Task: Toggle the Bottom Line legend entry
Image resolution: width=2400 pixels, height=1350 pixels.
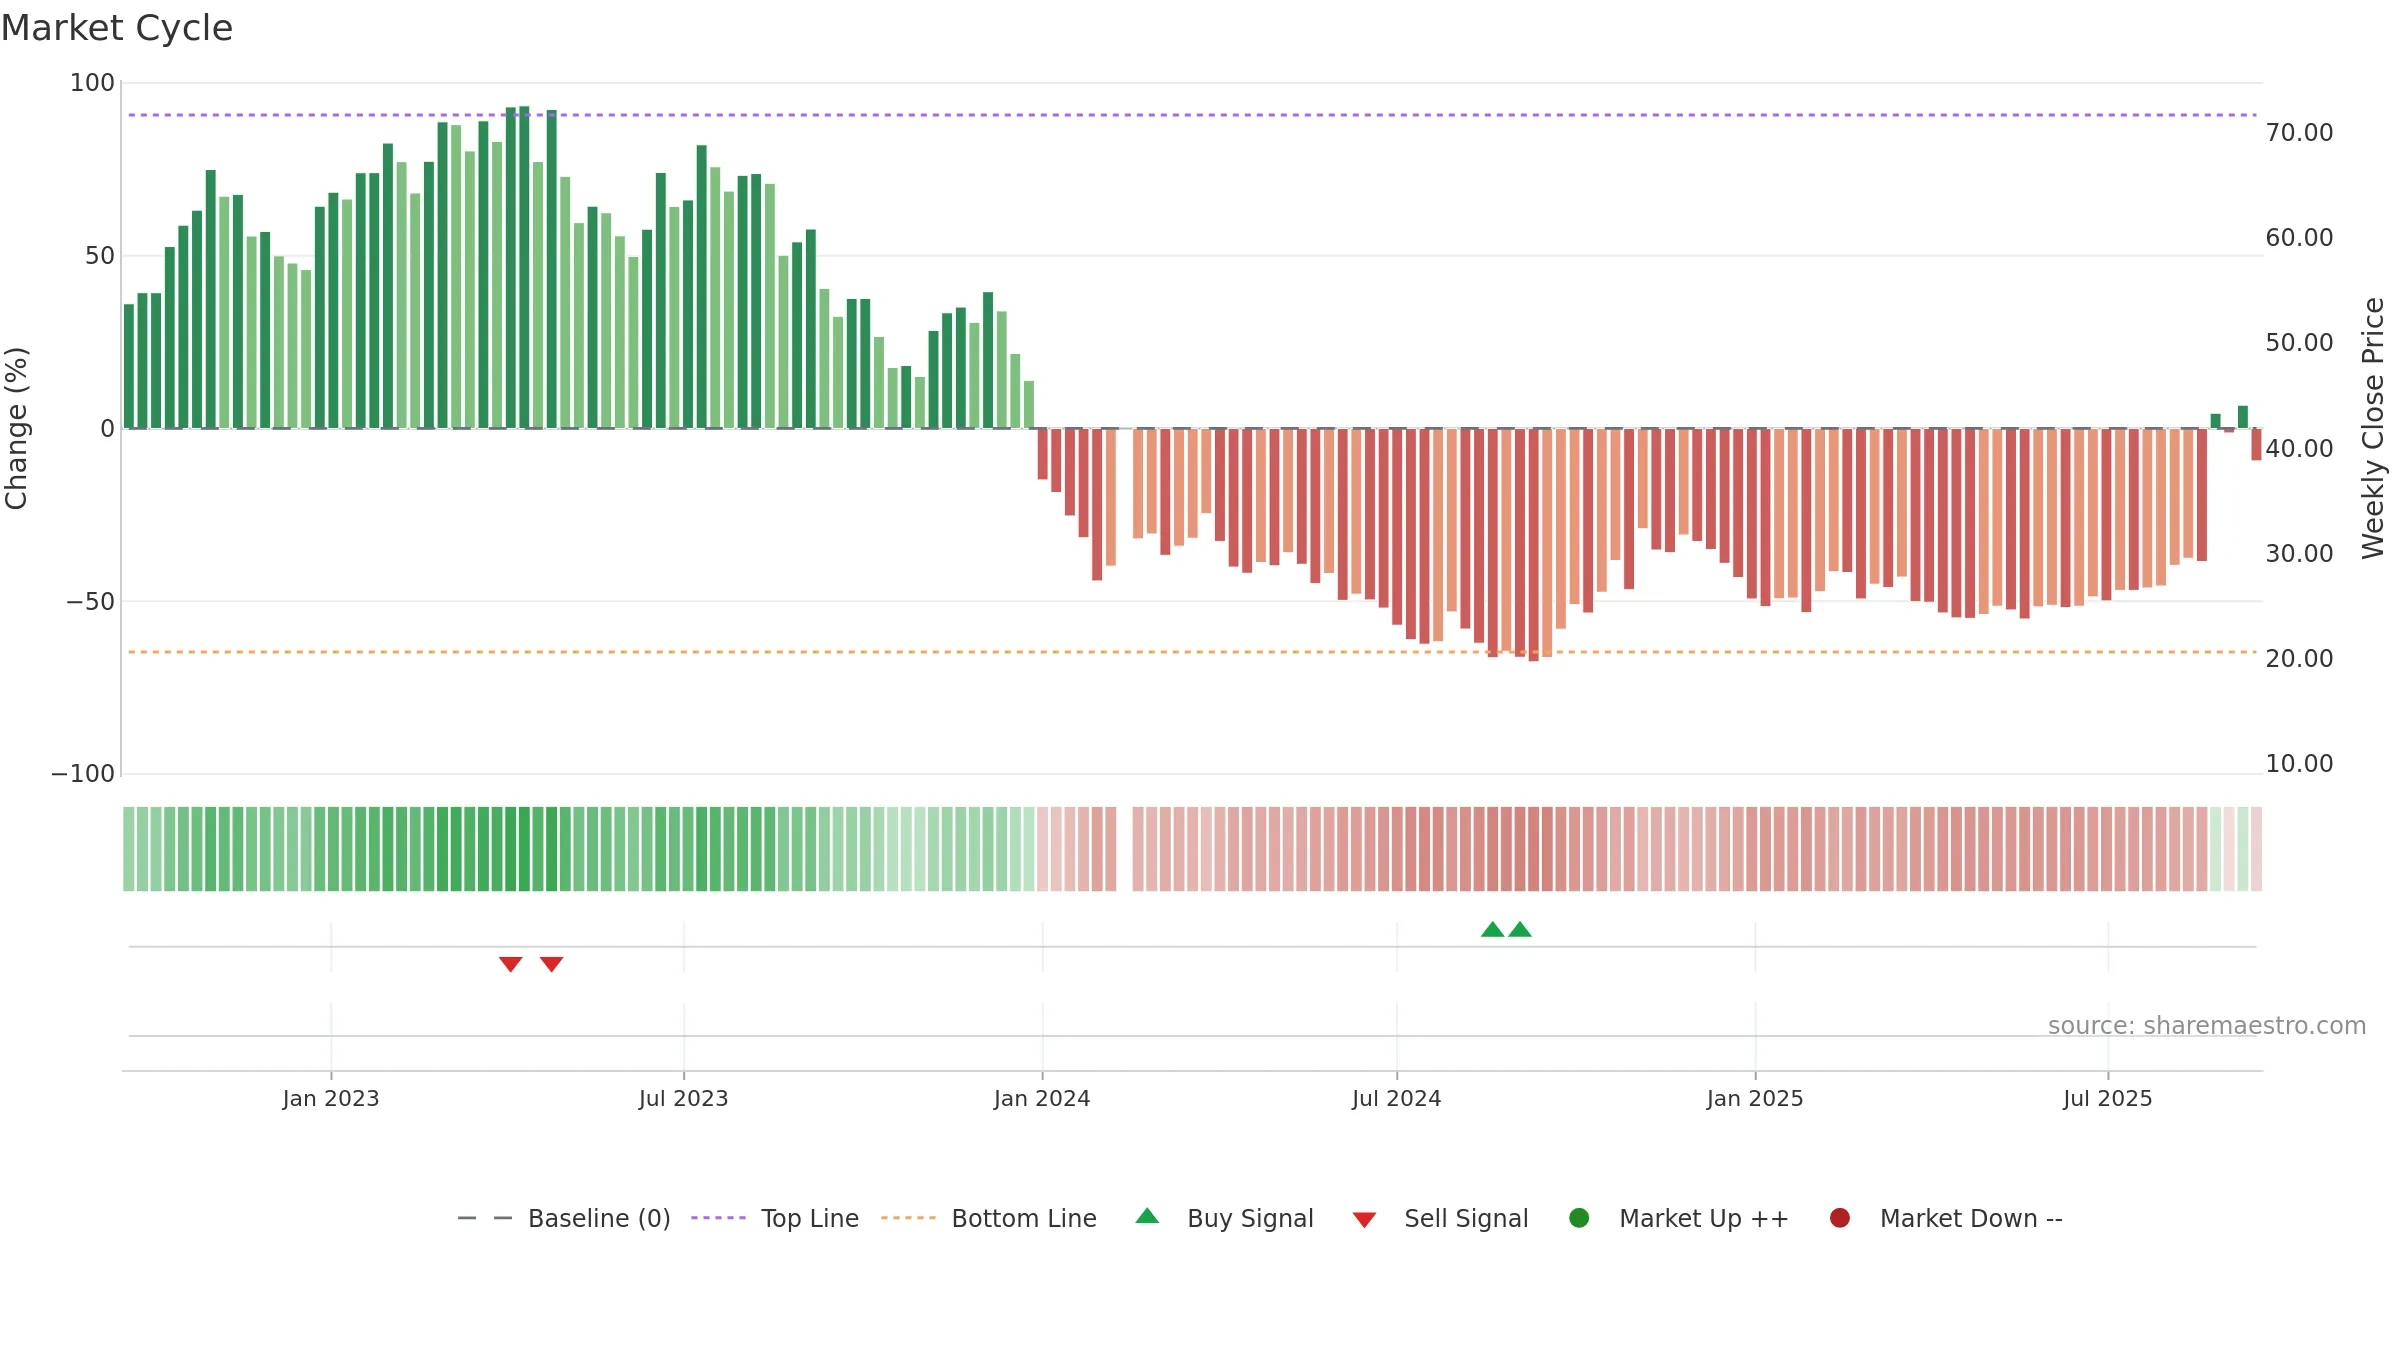Action: [x=988, y=1218]
